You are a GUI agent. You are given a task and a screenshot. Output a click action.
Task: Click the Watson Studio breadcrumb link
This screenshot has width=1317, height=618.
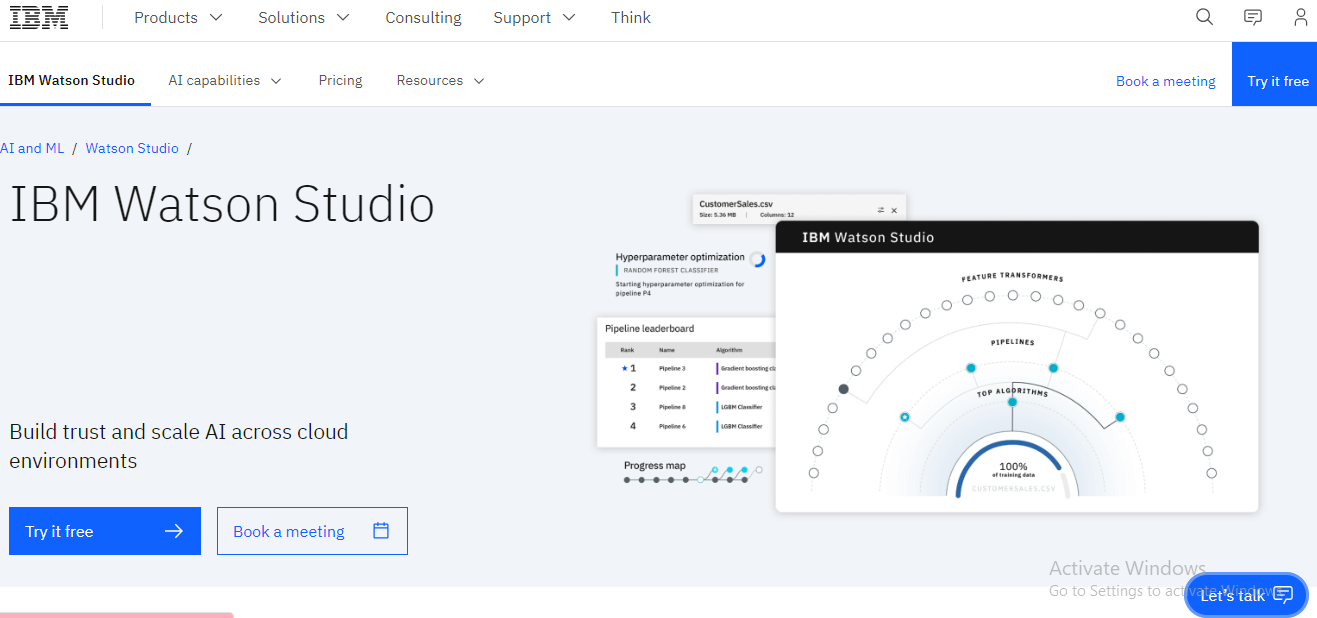coord(132,148)
